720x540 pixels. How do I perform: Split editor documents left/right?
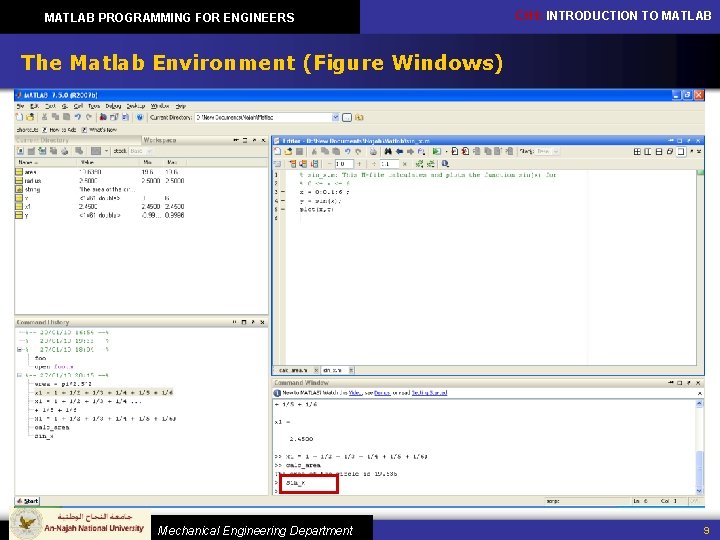647,152
